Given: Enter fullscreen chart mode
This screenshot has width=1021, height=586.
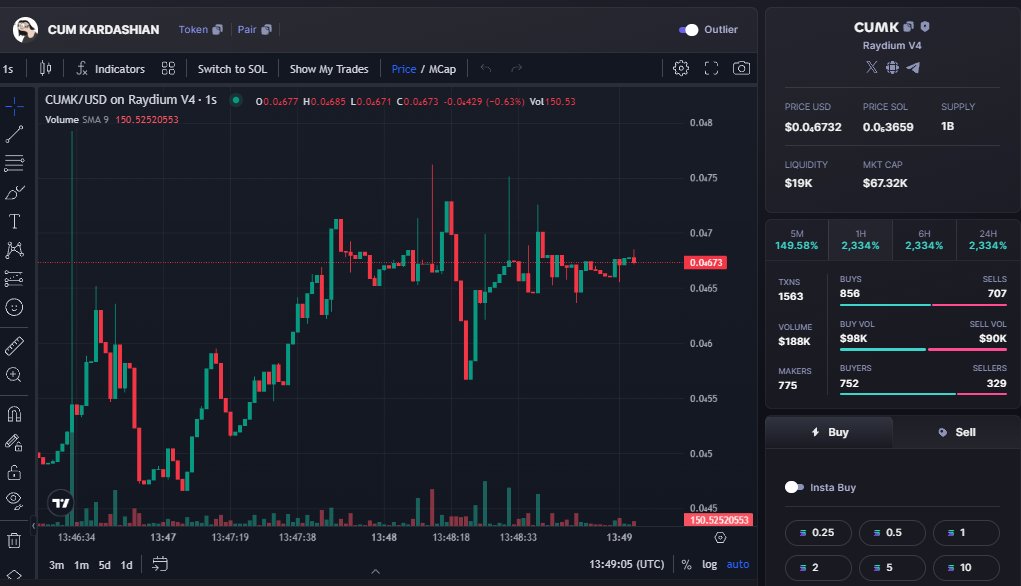Looking at the screenshot, I should point(711,68).
